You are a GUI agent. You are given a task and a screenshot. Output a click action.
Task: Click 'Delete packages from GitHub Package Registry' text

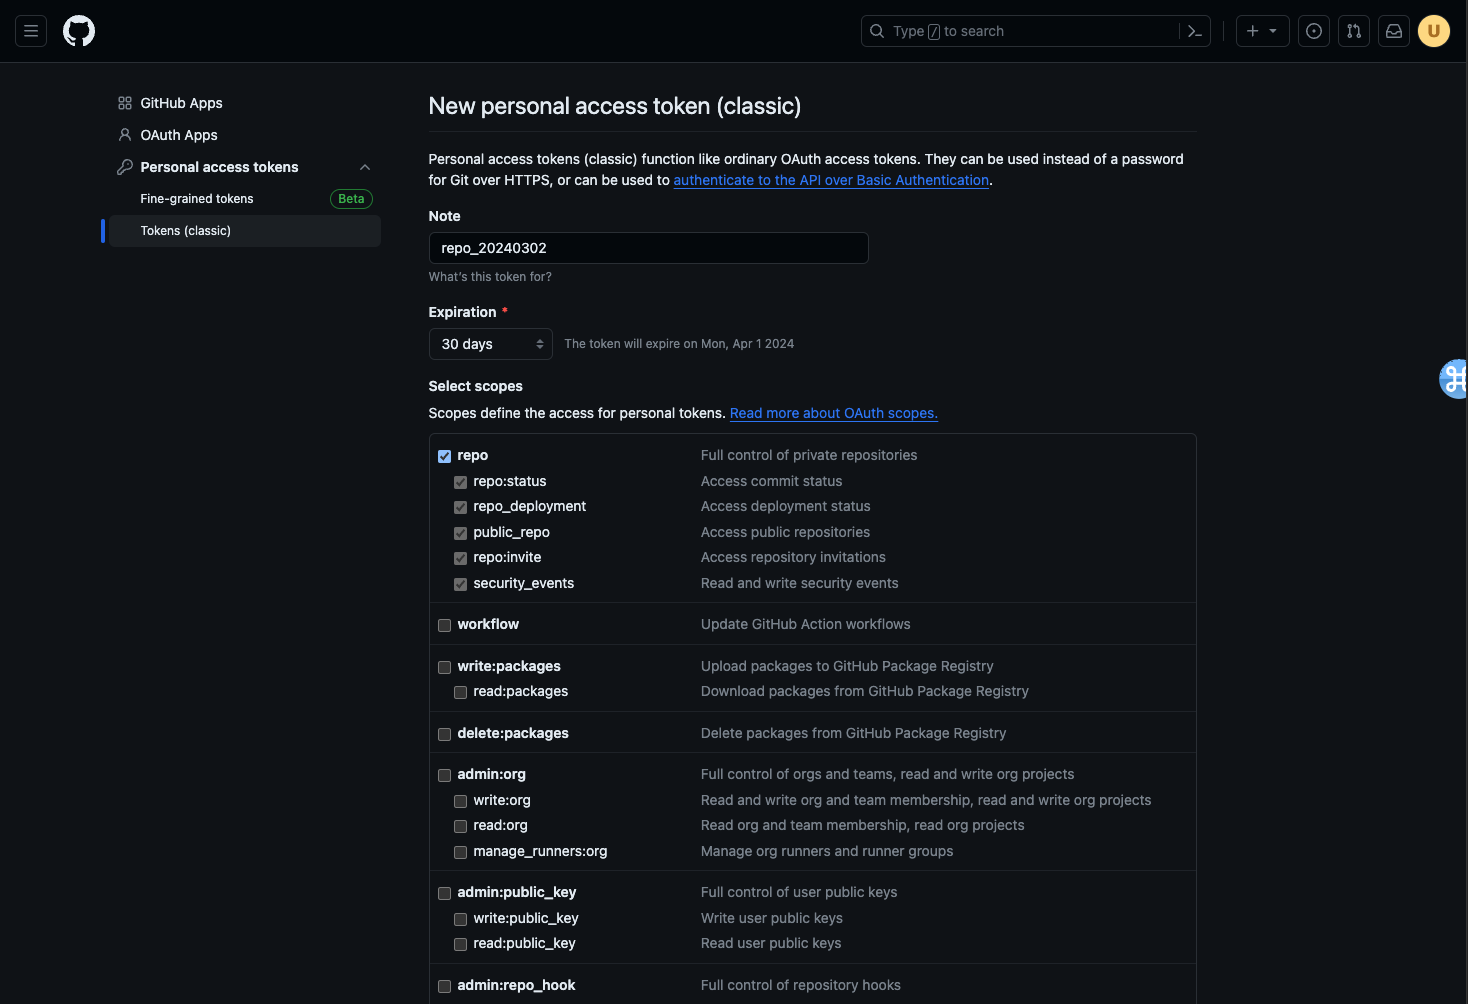(x=854, y=733)
